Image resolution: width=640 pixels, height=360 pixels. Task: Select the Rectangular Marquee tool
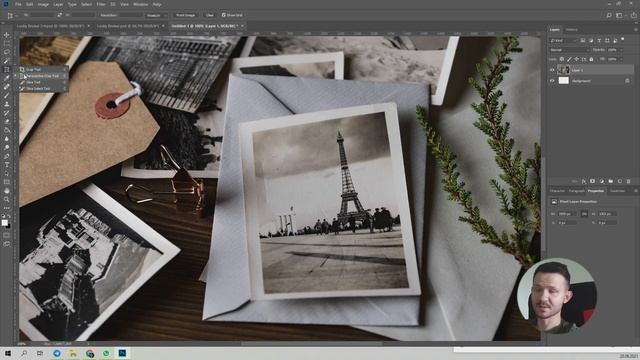(7, 44)
